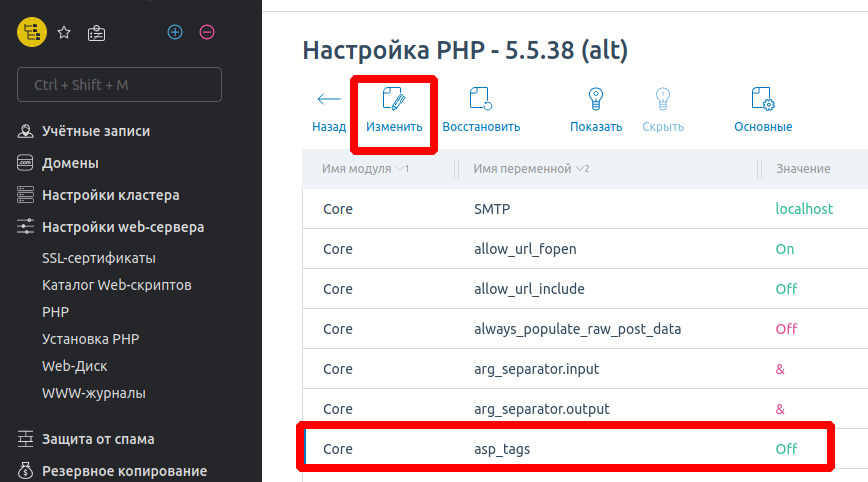This screenshot has width=868, height=482.
Task: Expand Настройки кластера section
Action: click(111, 195)
